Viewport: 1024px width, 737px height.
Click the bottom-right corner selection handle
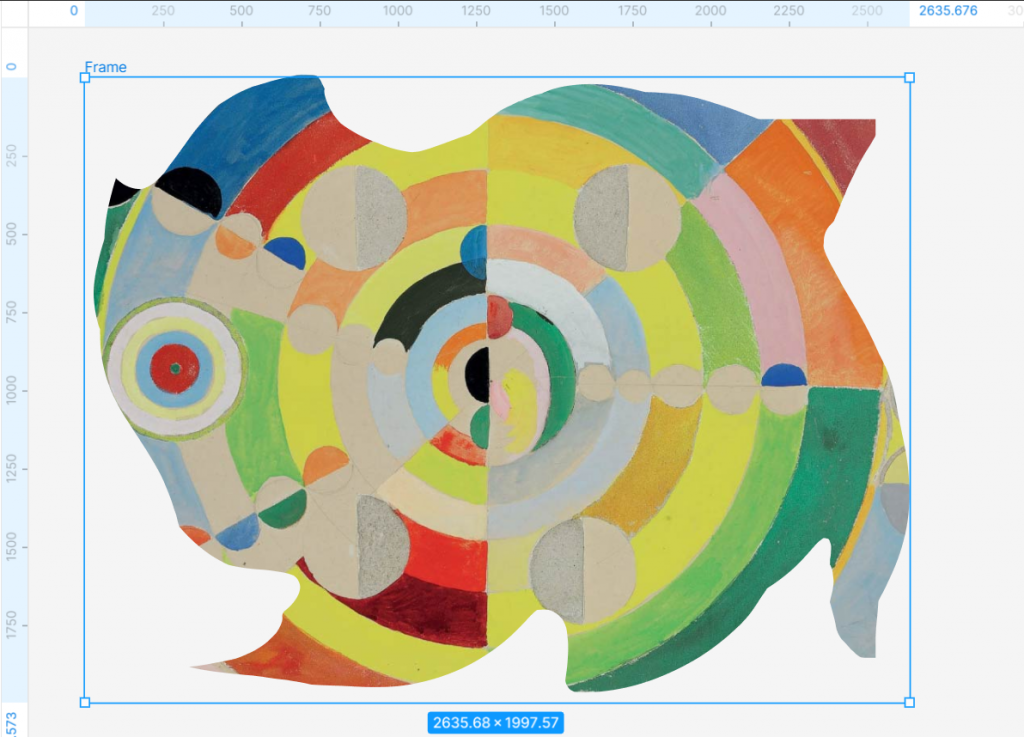coord(908,704)
